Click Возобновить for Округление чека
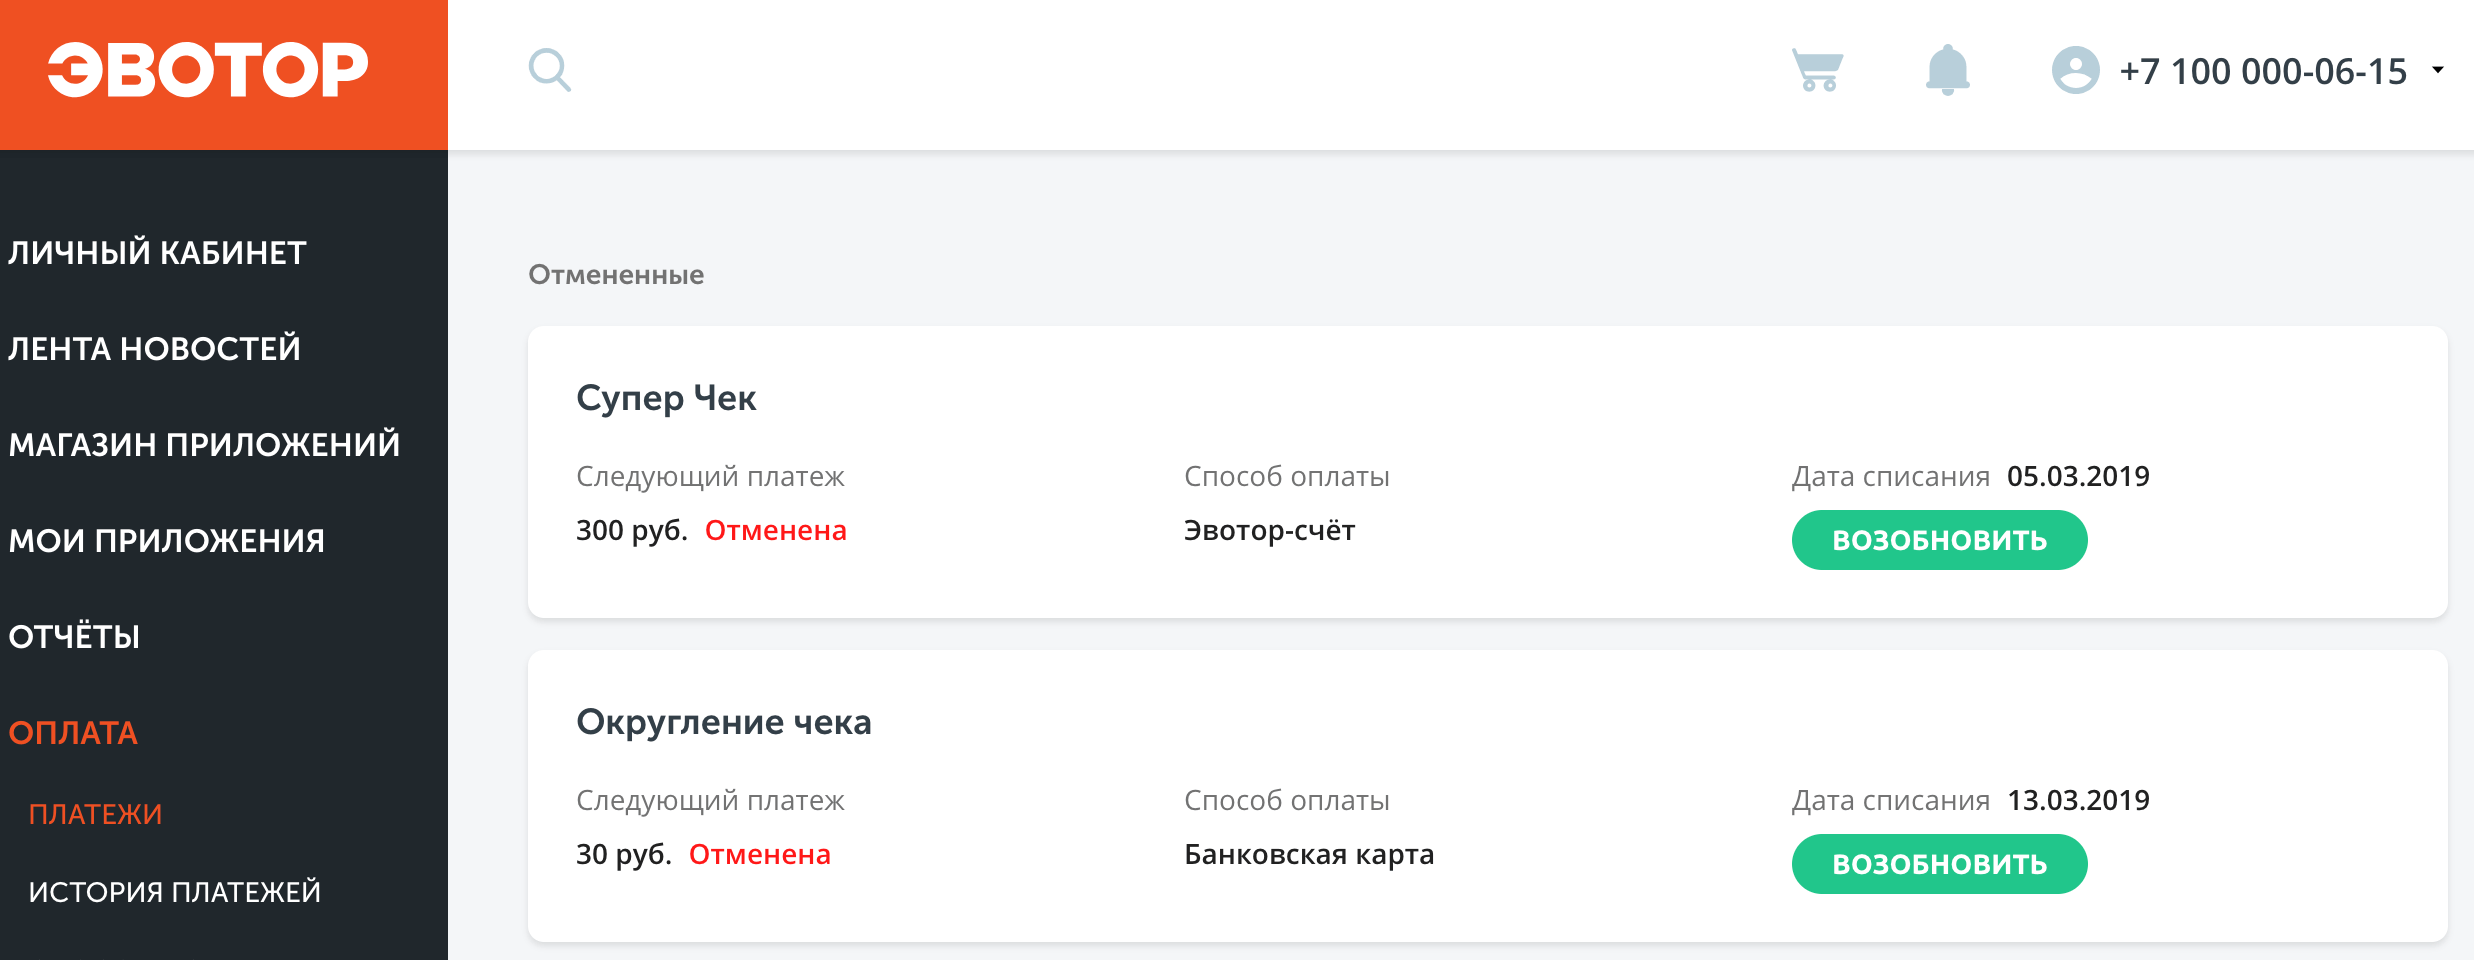Image resolution: width=2474 pixels, height=960 pixels. click(1939, 864)
